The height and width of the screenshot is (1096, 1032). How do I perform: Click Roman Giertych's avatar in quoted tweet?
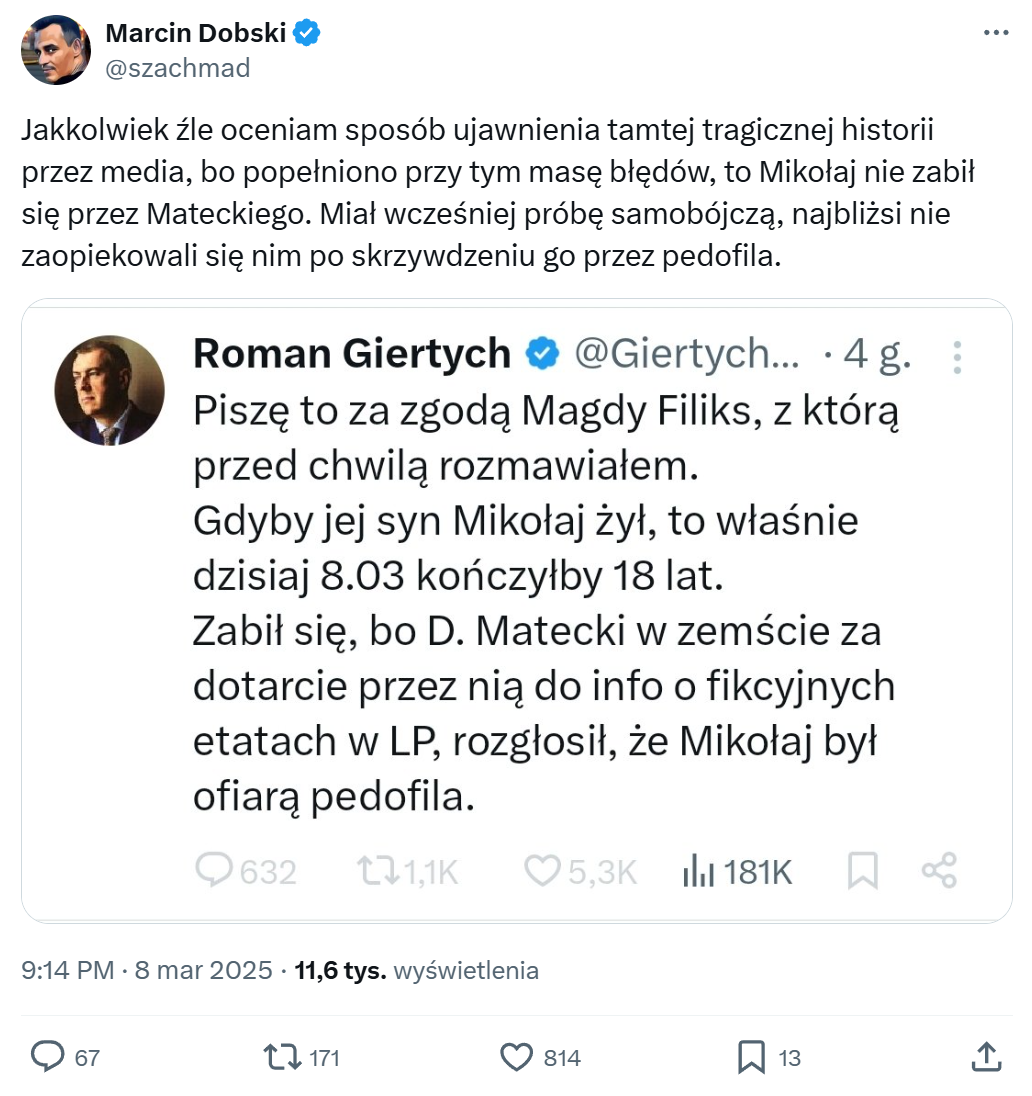pyautogui.click(x=109, y=390)
